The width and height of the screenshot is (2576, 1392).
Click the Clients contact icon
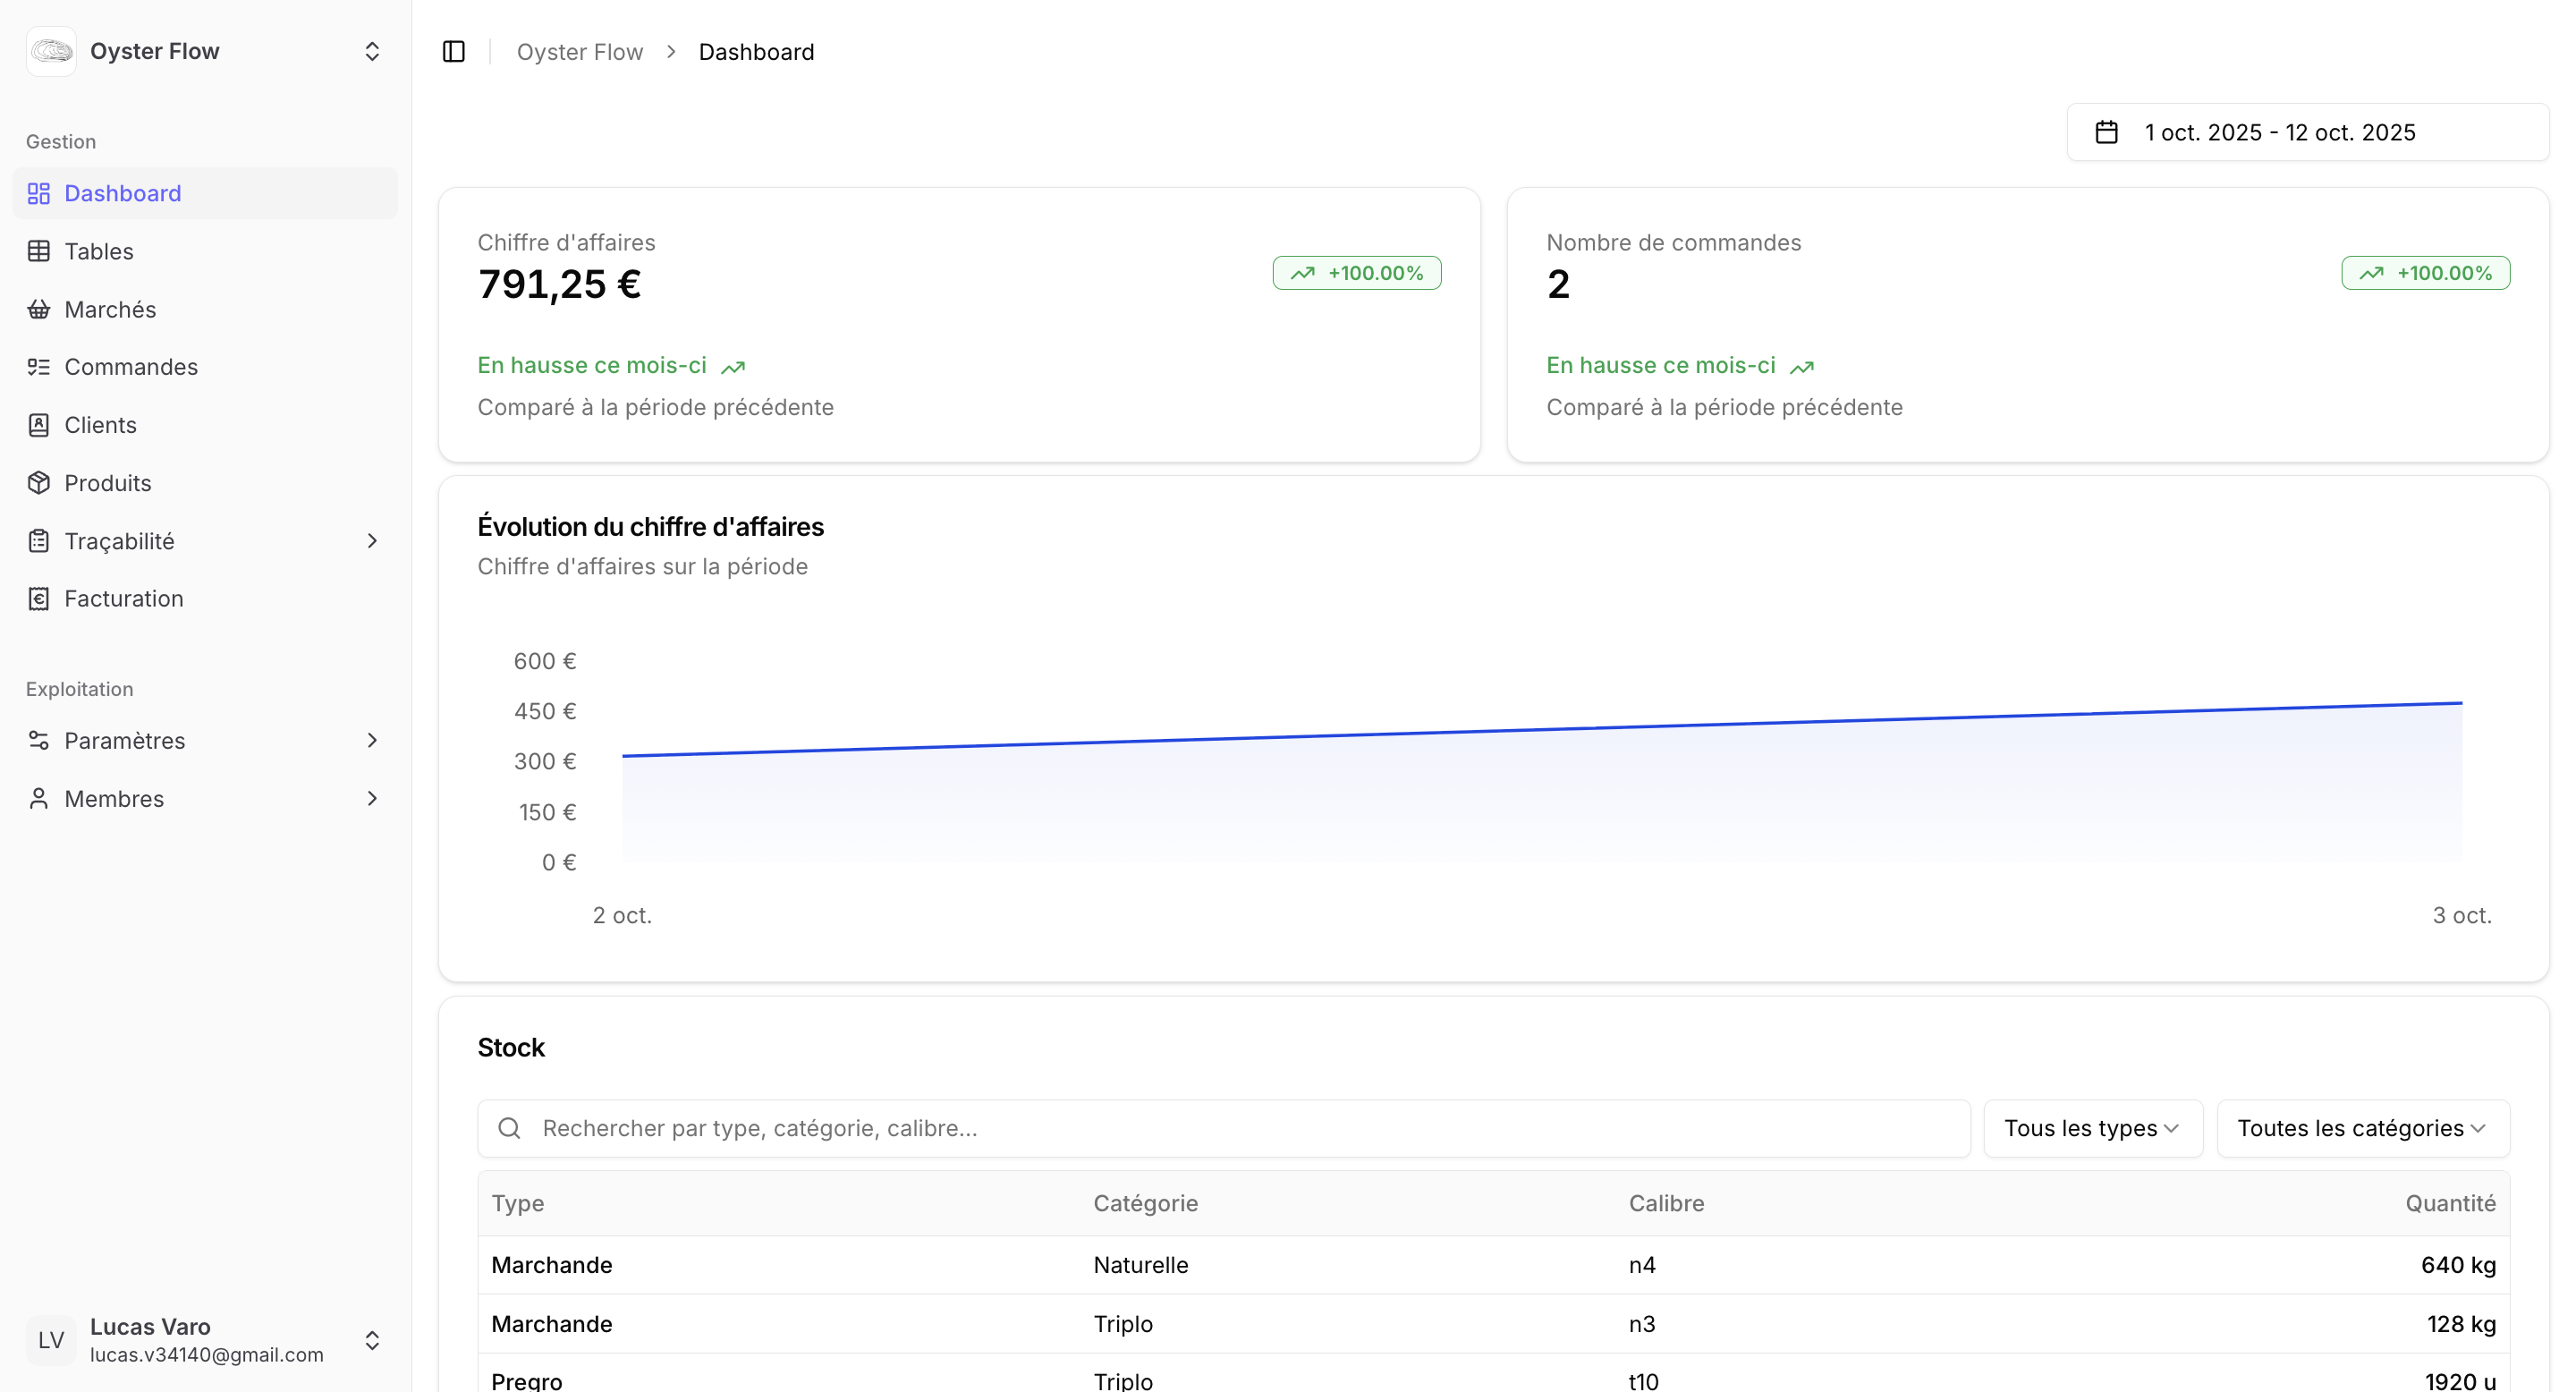[x=39, y=425]
